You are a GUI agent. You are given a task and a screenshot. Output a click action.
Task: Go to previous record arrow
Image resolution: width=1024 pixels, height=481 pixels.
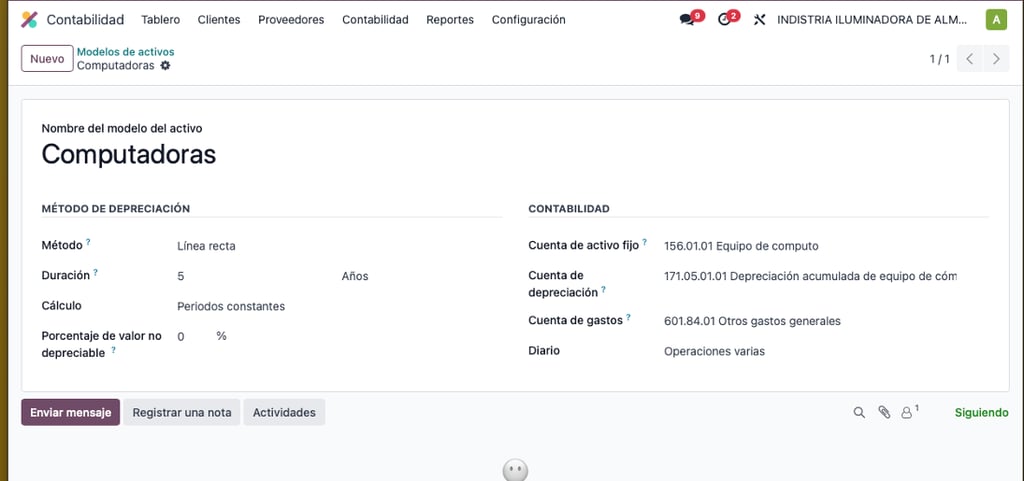tap(970, 59)
